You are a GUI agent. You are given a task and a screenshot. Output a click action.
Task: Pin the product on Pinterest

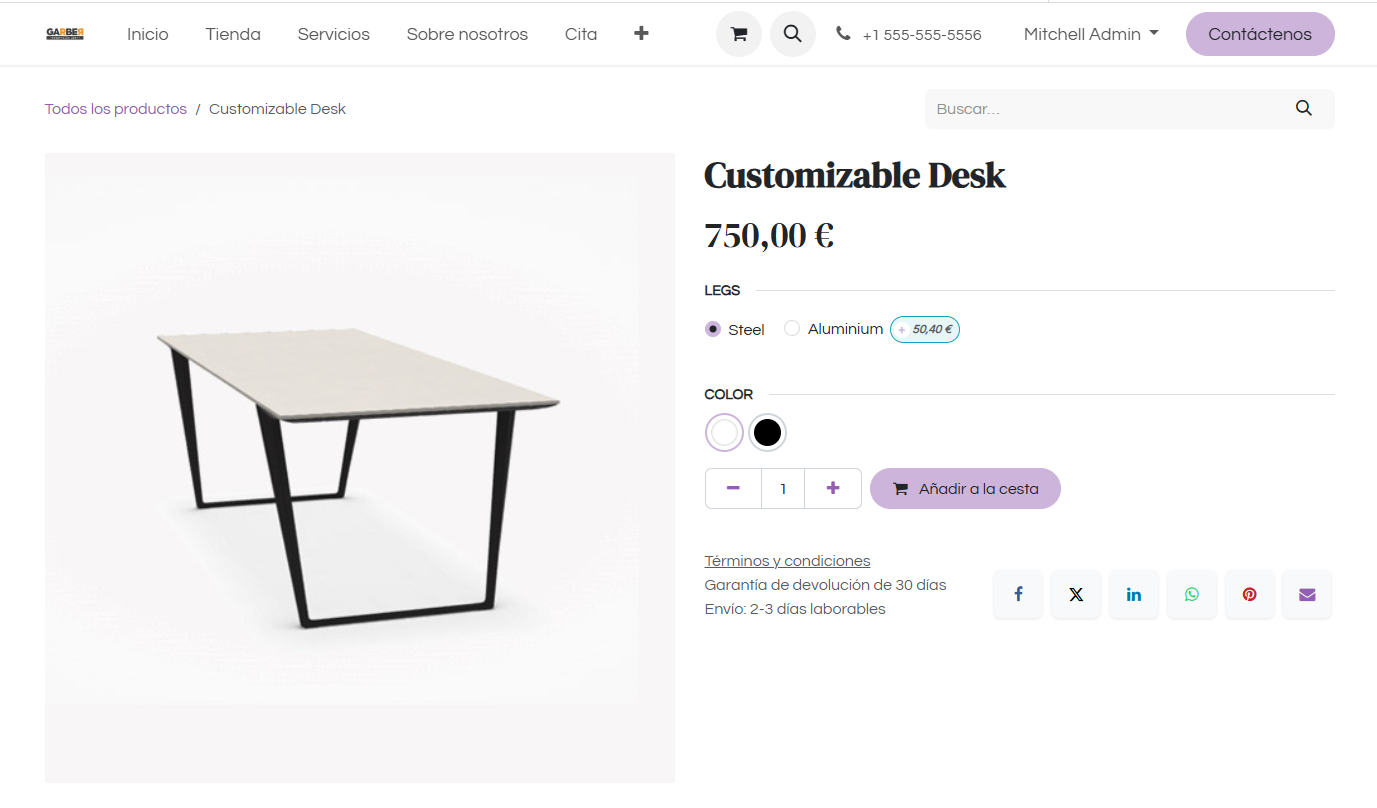[1249, 593]
